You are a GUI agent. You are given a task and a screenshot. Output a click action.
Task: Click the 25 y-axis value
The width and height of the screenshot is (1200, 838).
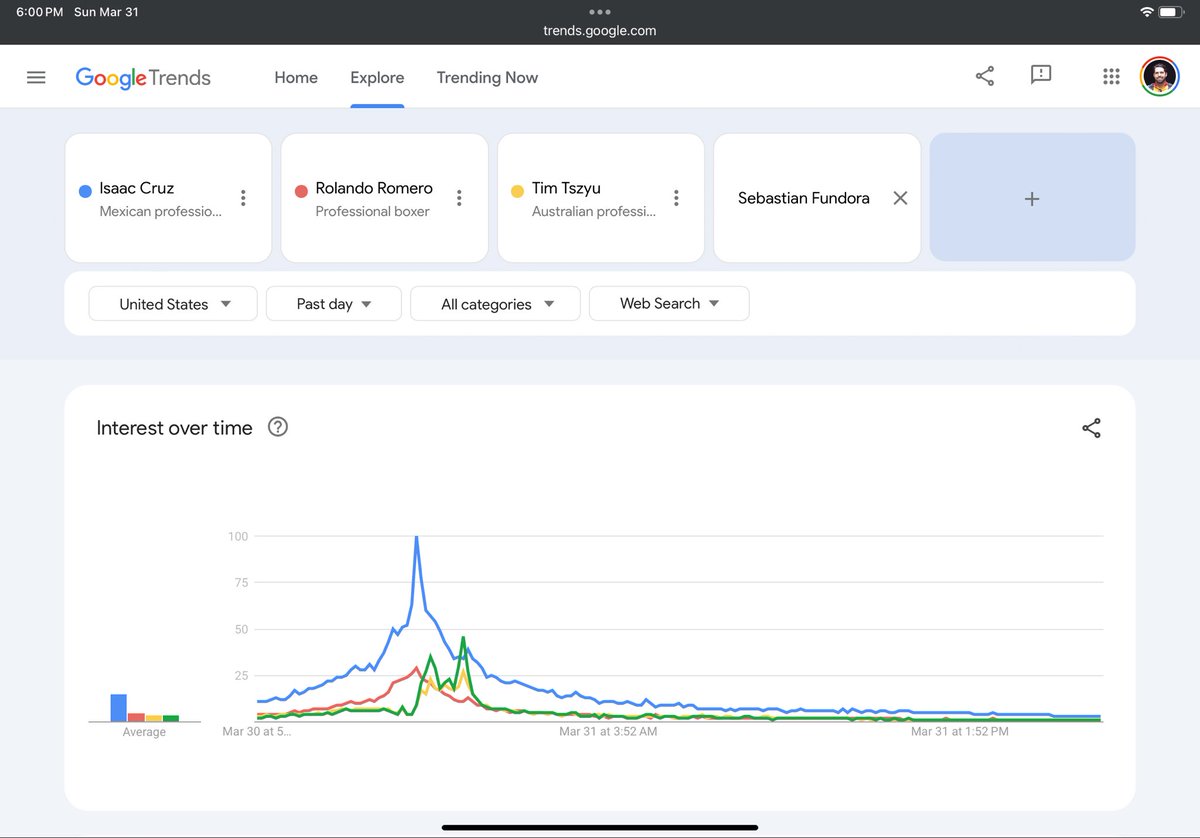241,676
